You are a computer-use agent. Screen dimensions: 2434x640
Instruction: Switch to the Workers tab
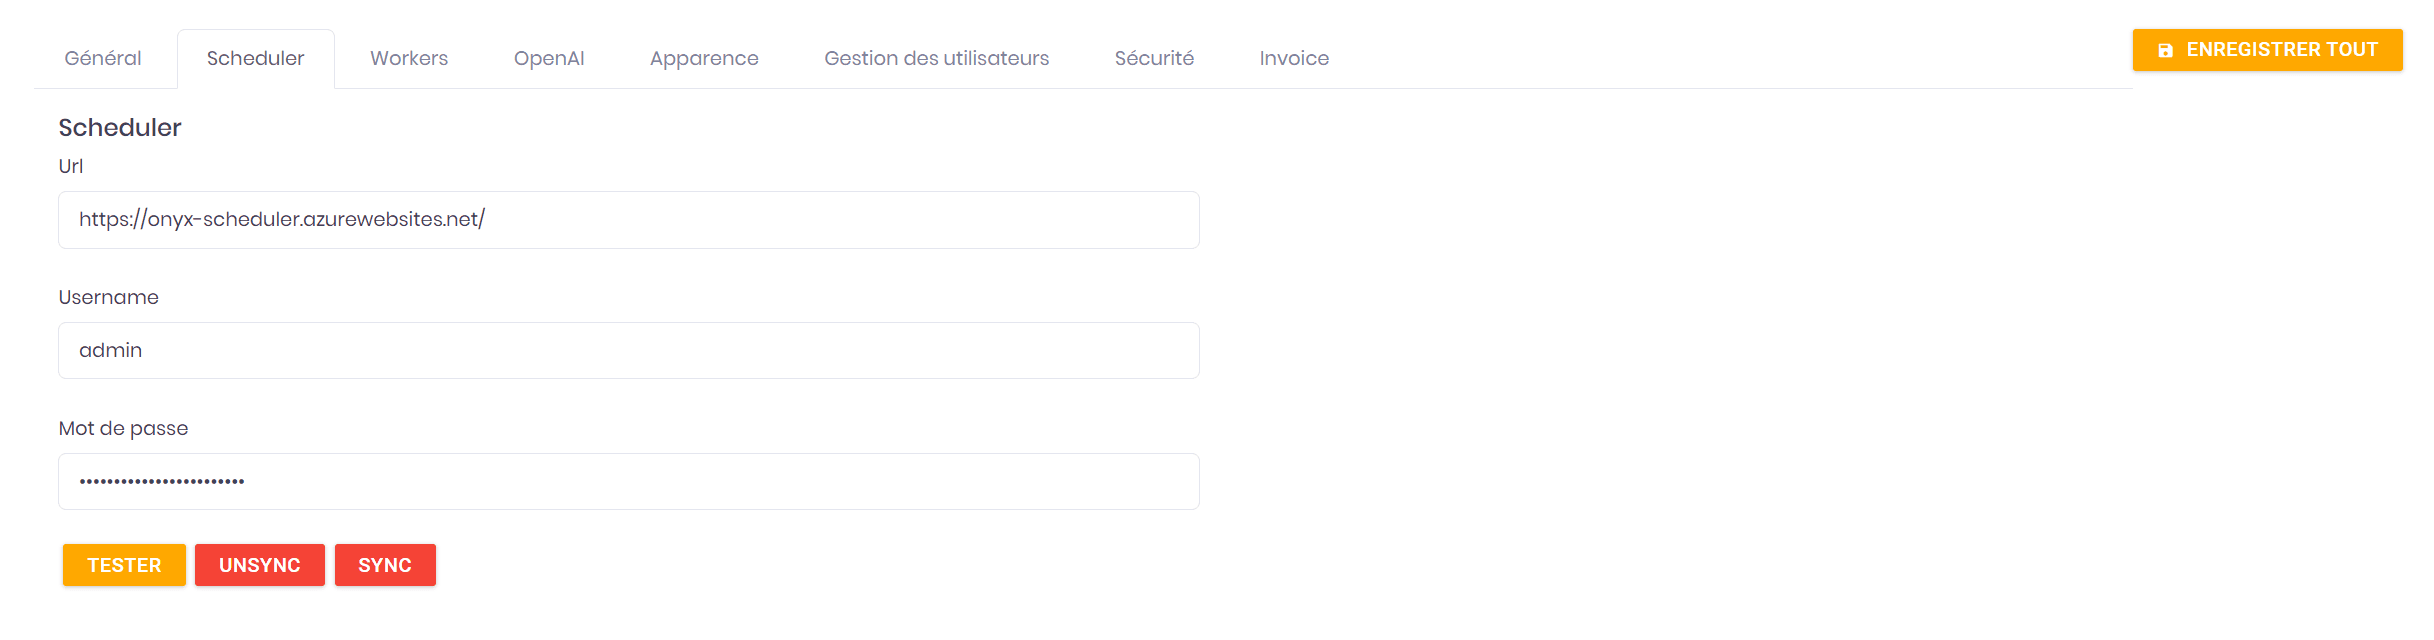pos(409,58)
